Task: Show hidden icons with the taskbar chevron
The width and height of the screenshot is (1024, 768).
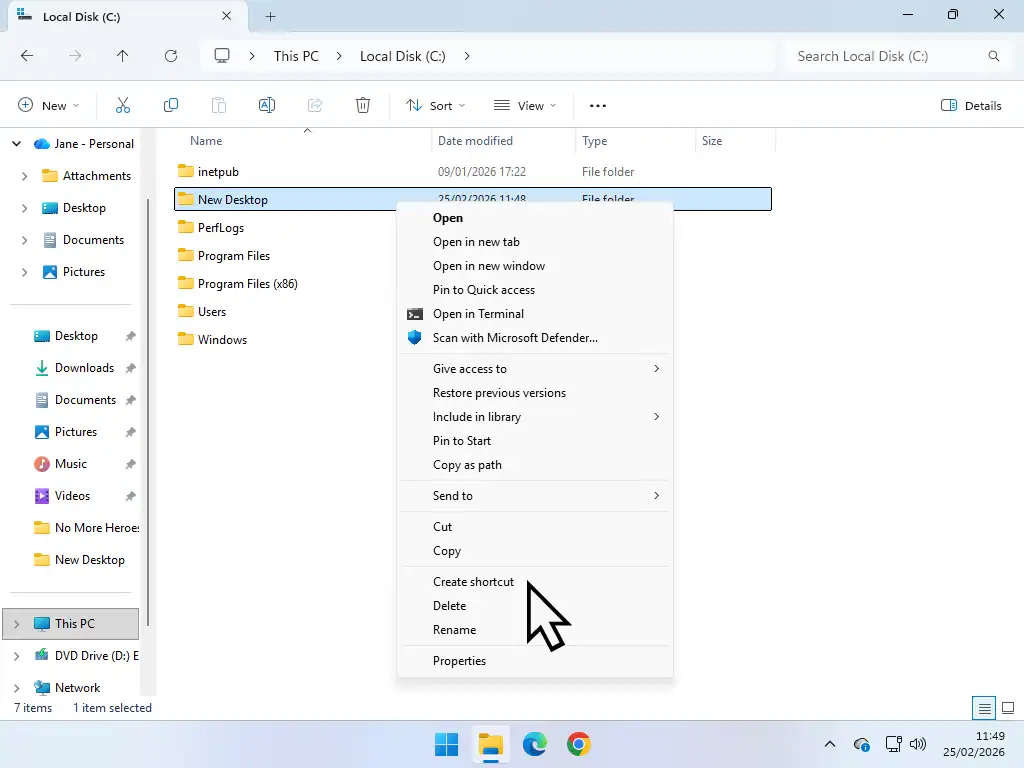Action: (829, 744)
